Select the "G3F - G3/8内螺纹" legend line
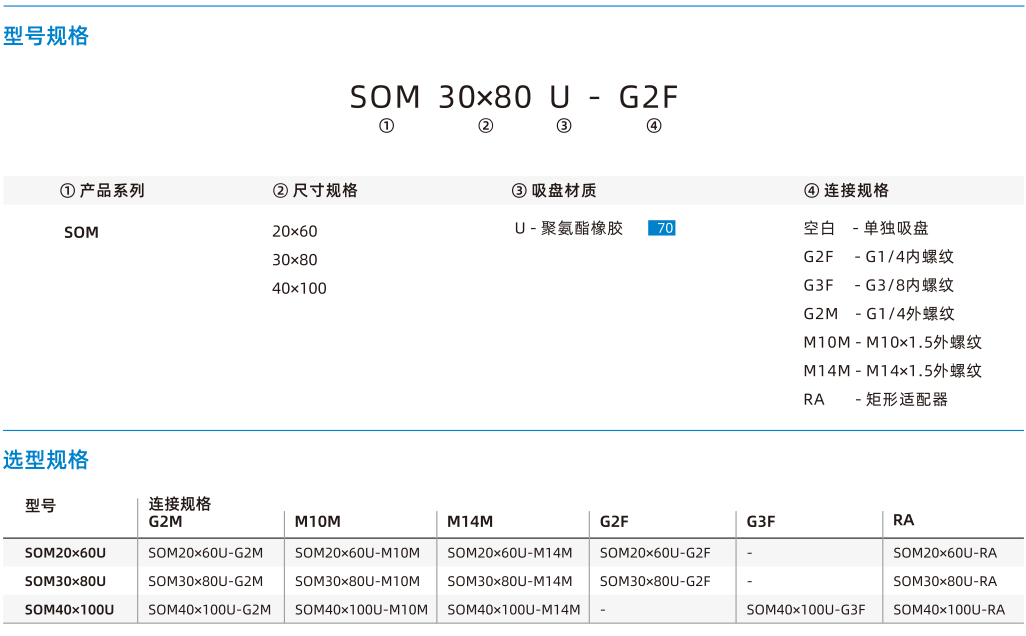This screenshot has width=1026, height=636. click(x=879, y=285)
